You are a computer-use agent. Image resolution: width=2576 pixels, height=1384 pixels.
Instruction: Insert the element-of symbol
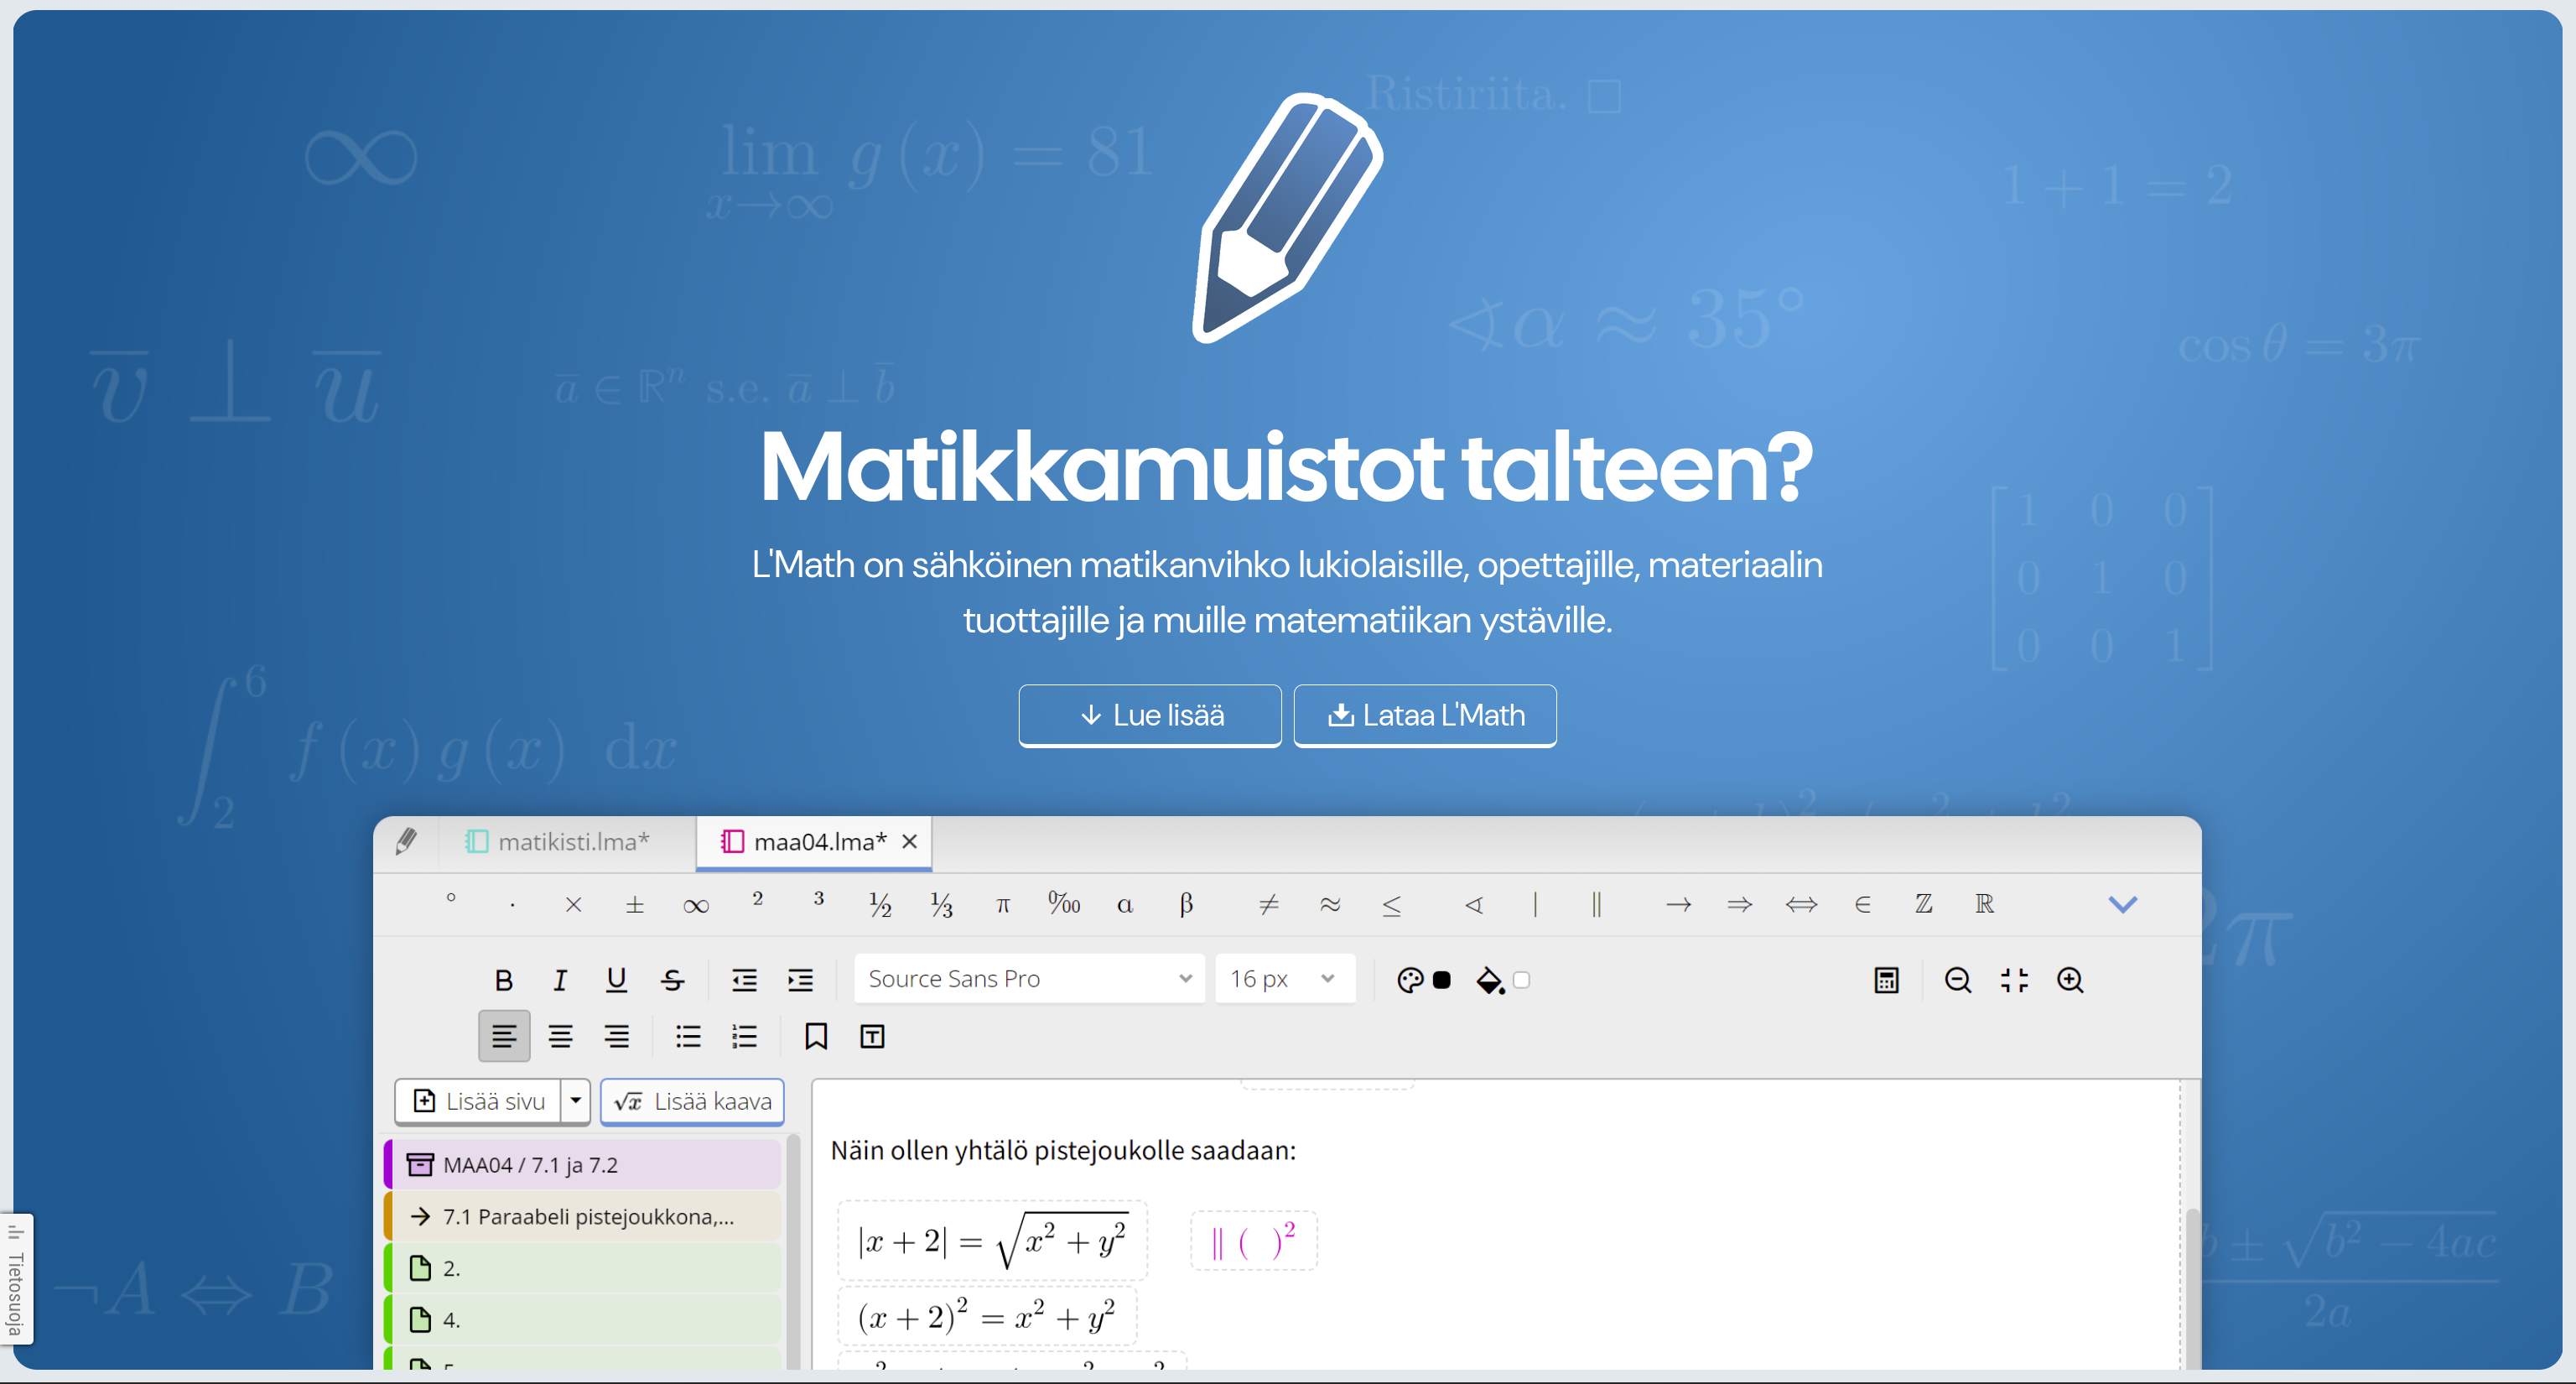(x=1862, y=905)
